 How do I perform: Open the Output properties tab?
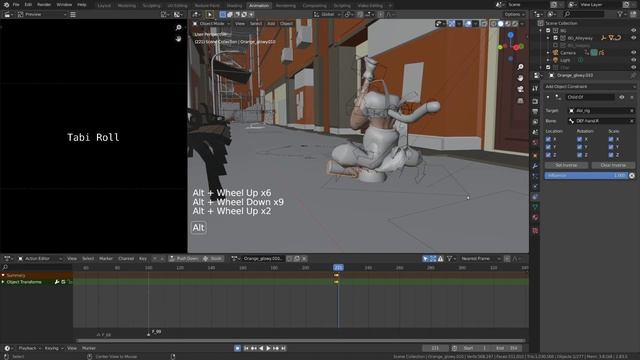pyautogui.click(x=535, y=111)
